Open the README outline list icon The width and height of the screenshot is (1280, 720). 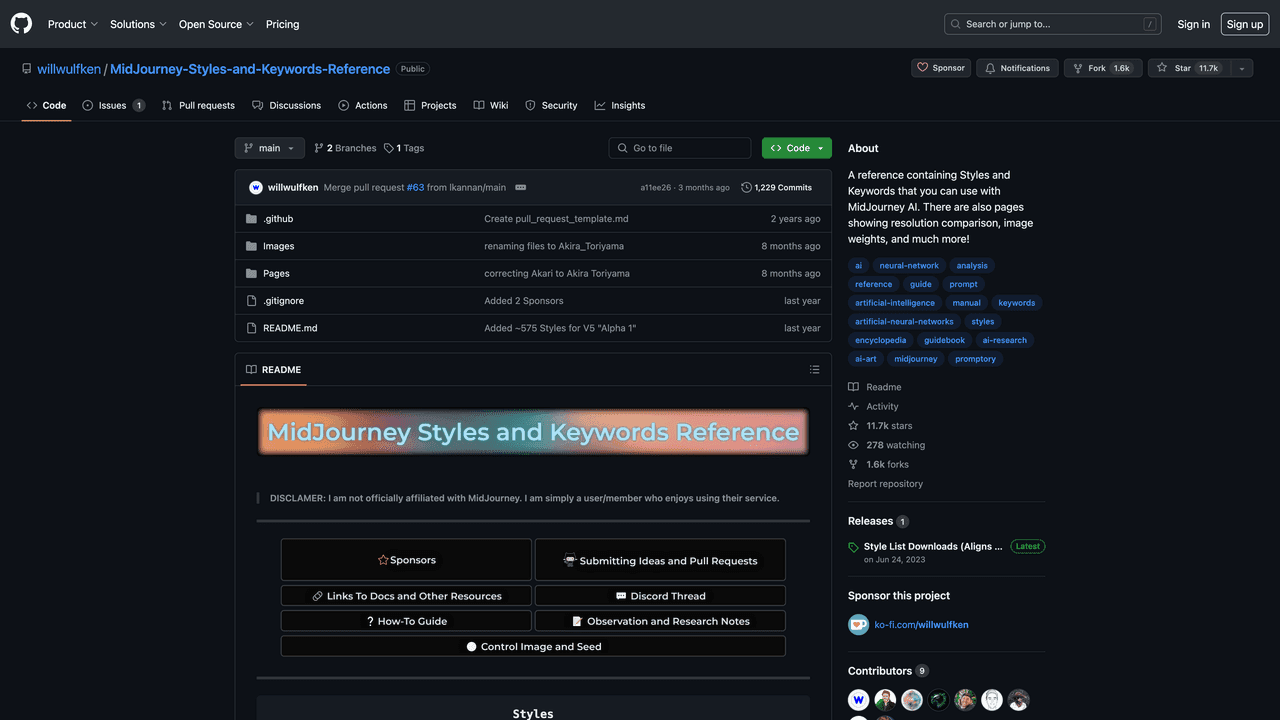[x=815, y=370]
